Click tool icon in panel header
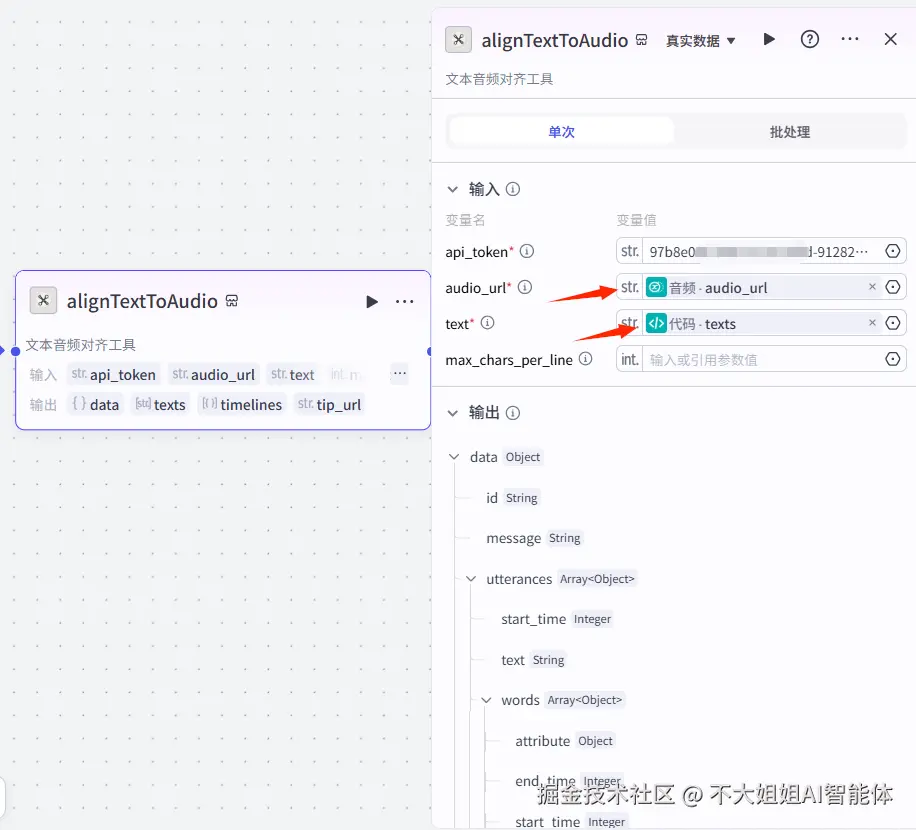 459,40
